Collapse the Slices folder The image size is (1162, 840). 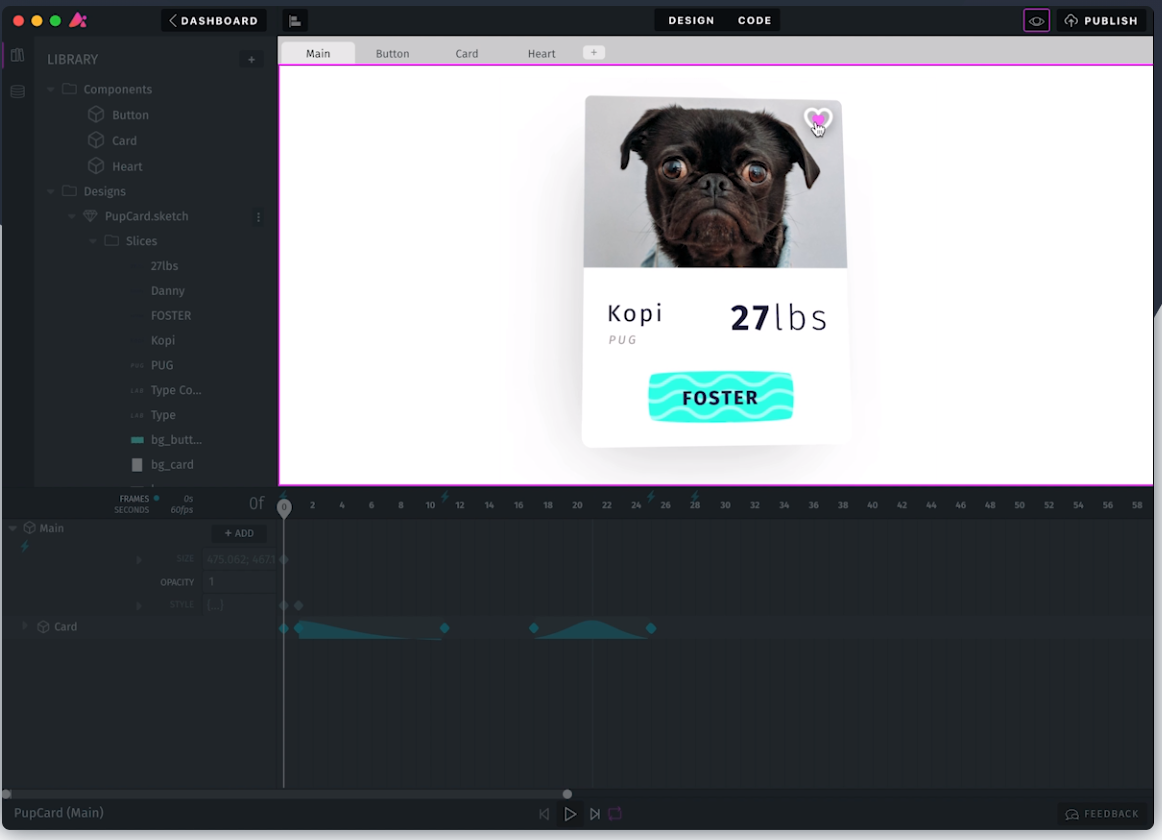(x=93, y=241)
